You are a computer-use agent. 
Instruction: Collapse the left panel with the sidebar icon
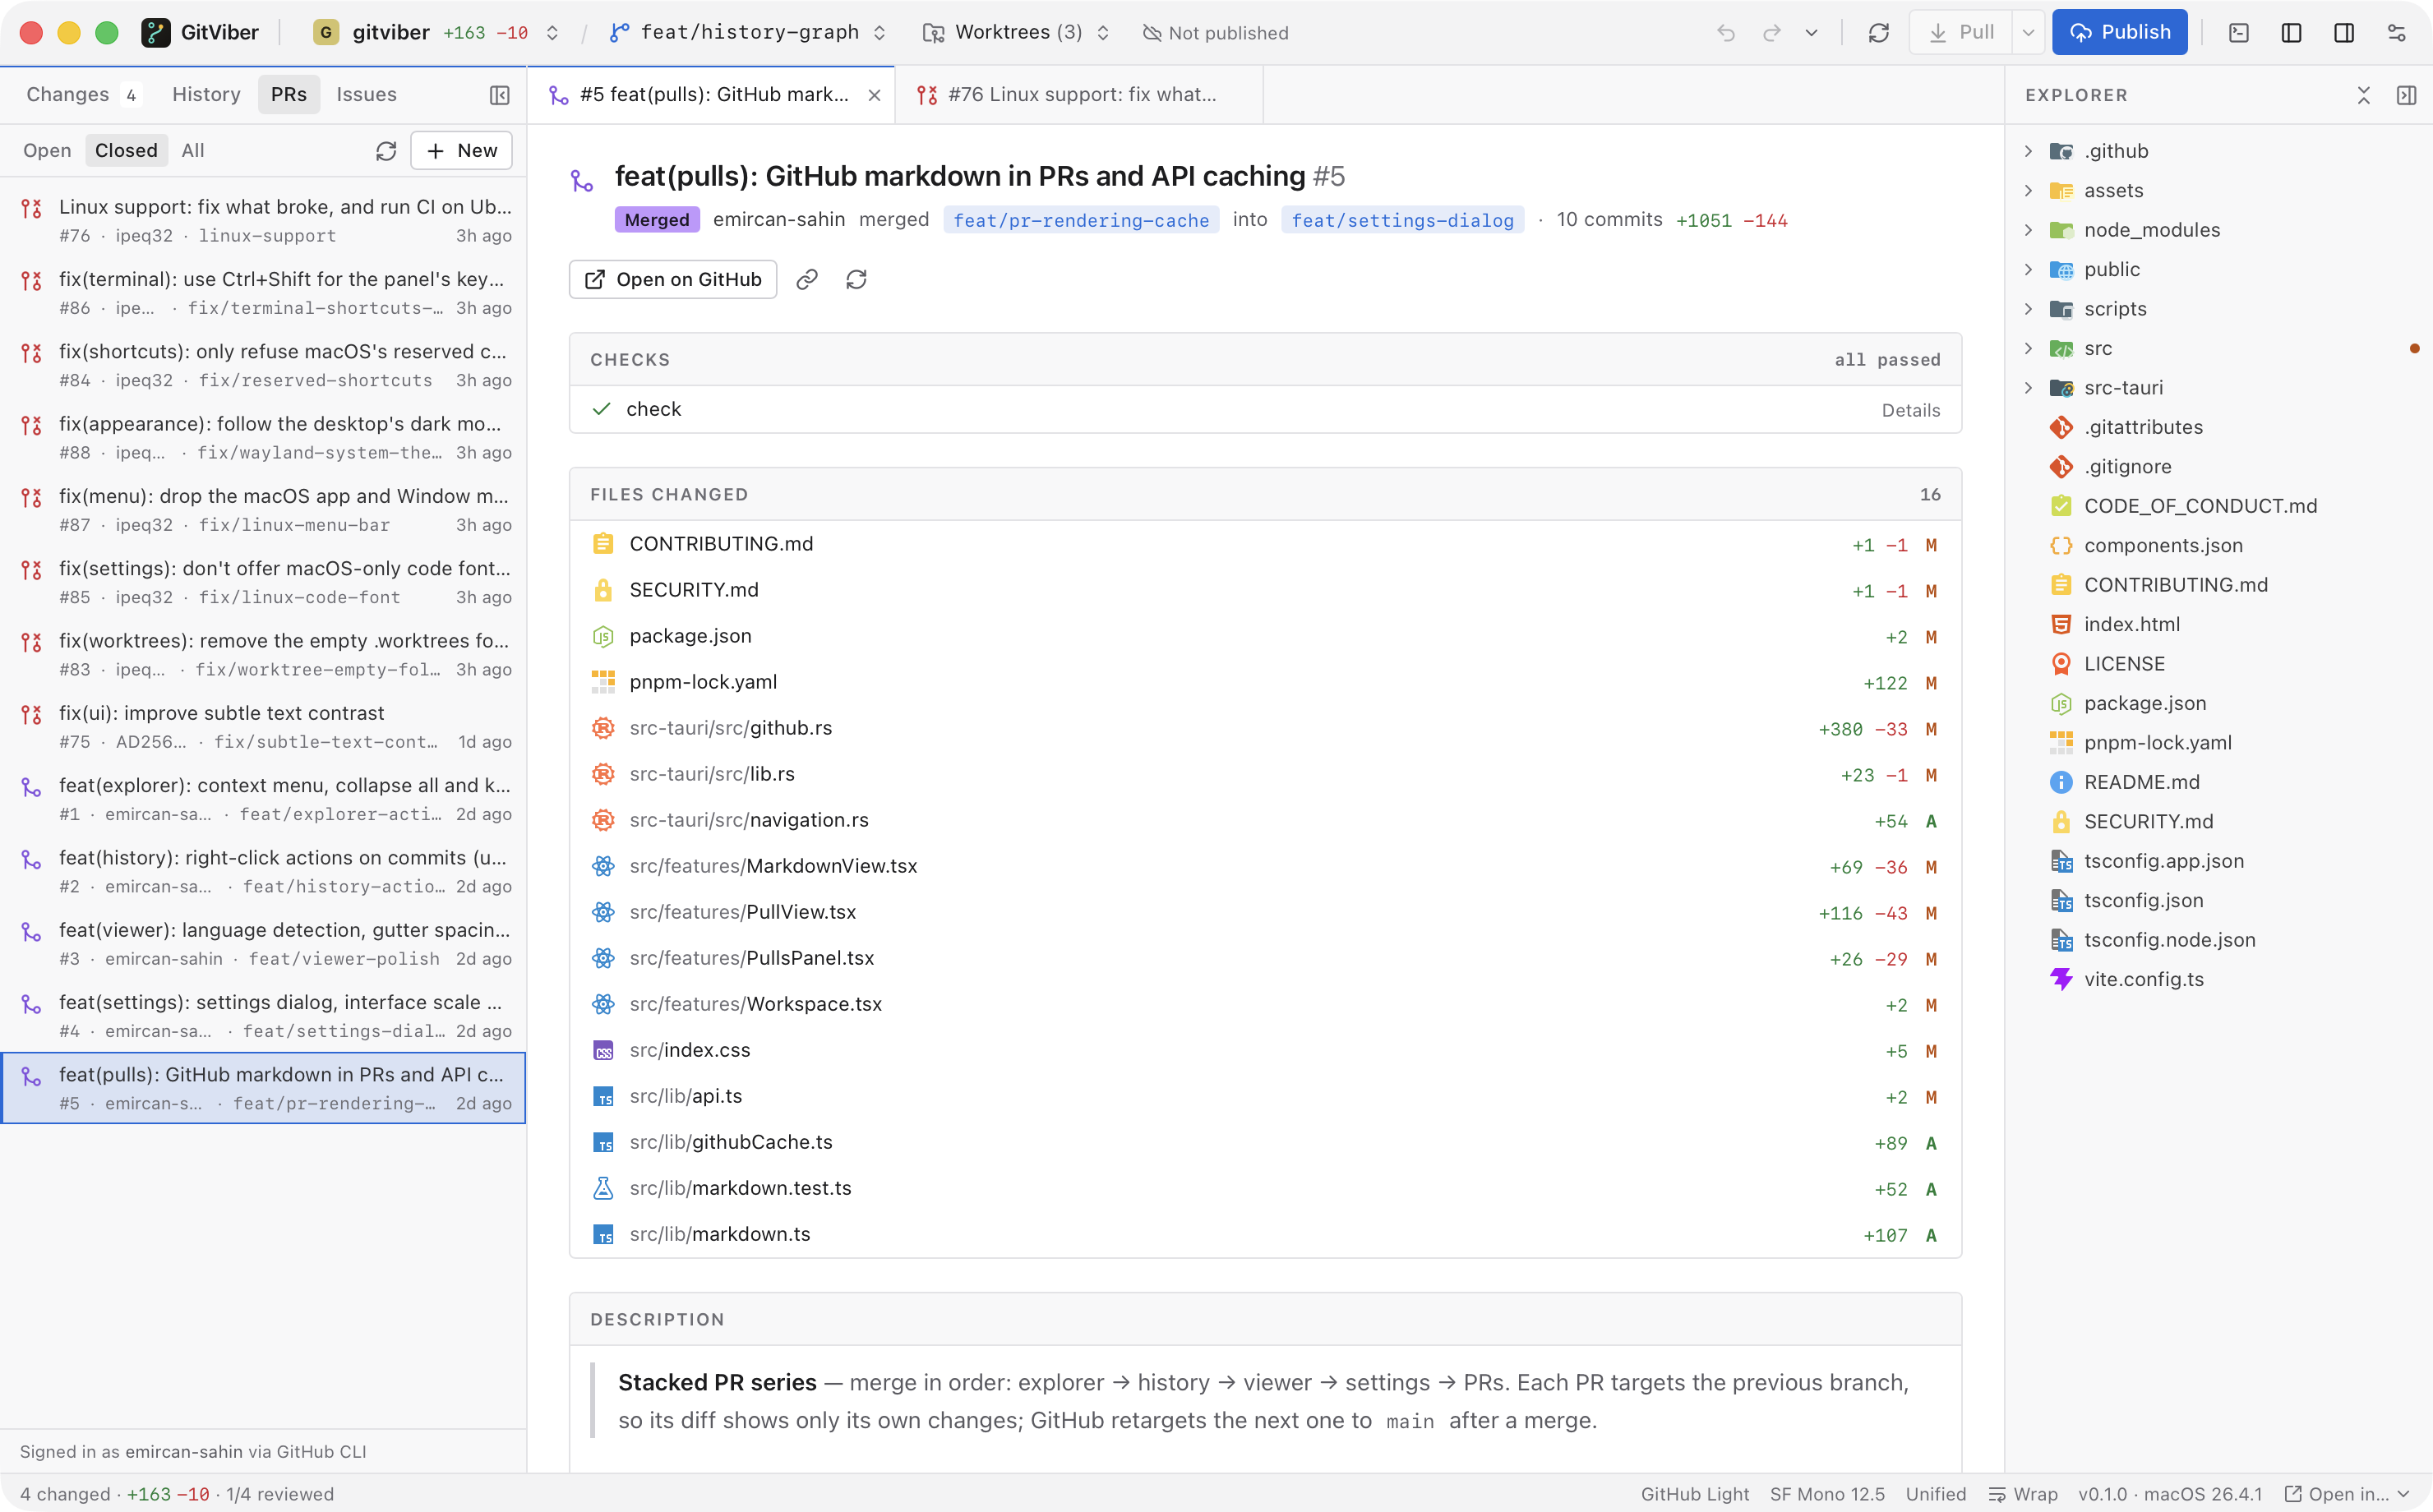pyautogui.click(x=499, y=95)
